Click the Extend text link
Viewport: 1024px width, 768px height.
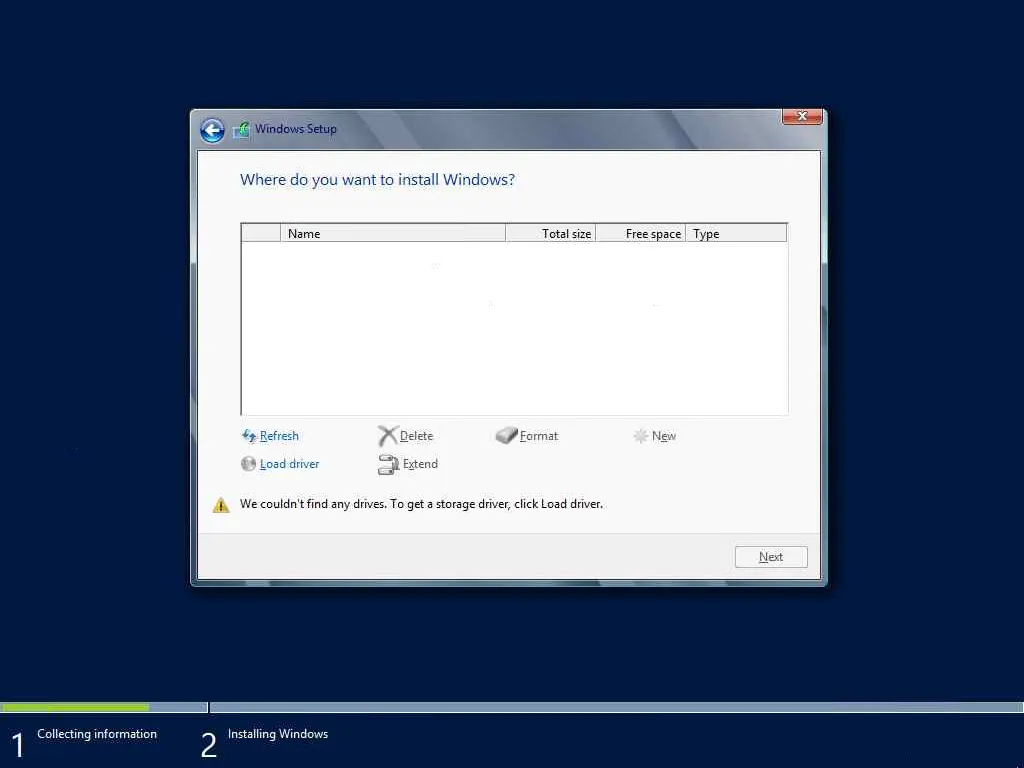coord(420,464)
